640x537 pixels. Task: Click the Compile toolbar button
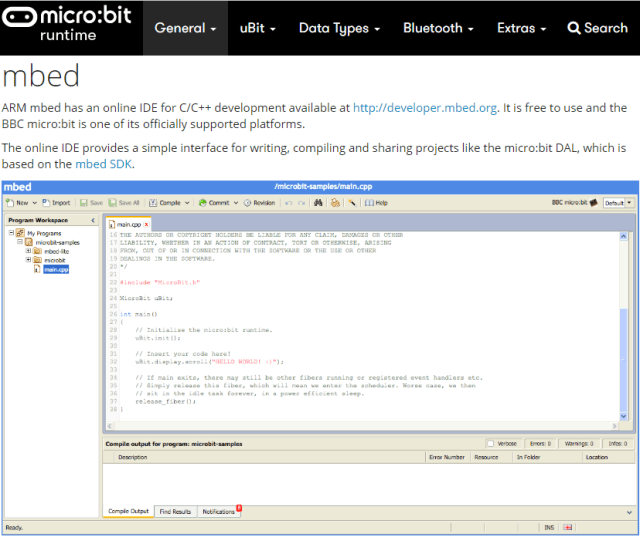pyautogui.click(x=170, y=202)
